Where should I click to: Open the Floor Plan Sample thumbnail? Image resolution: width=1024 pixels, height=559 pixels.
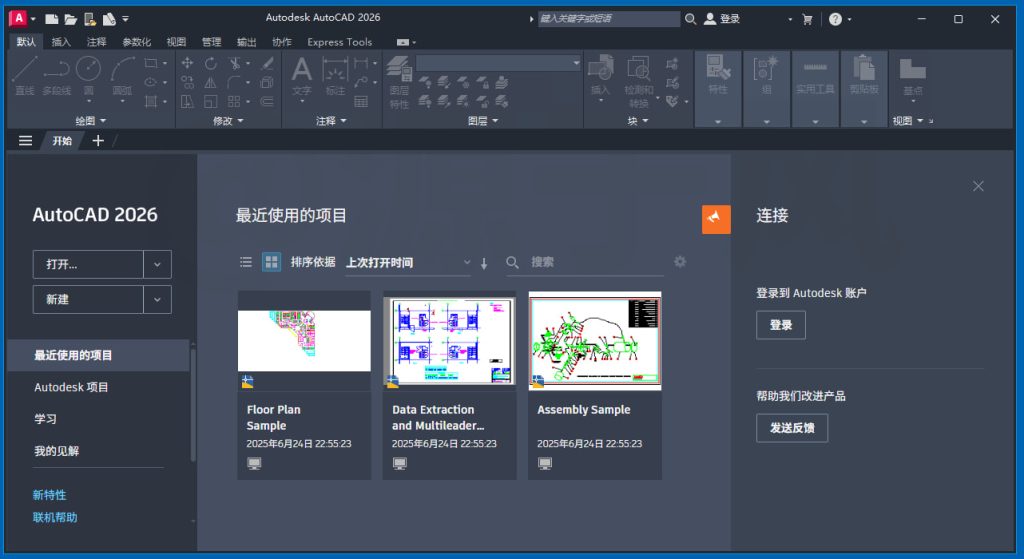click(304, 341)
